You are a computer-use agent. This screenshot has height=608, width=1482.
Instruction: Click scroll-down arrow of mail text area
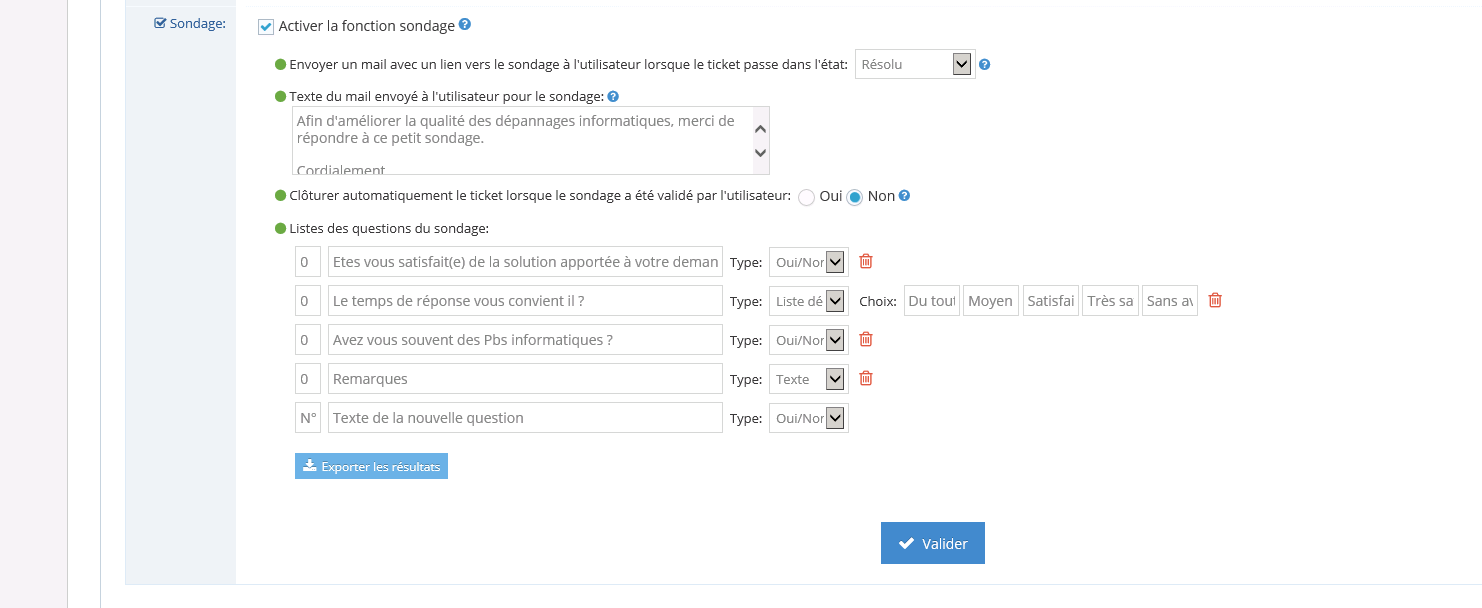click(x=760, y=153)
